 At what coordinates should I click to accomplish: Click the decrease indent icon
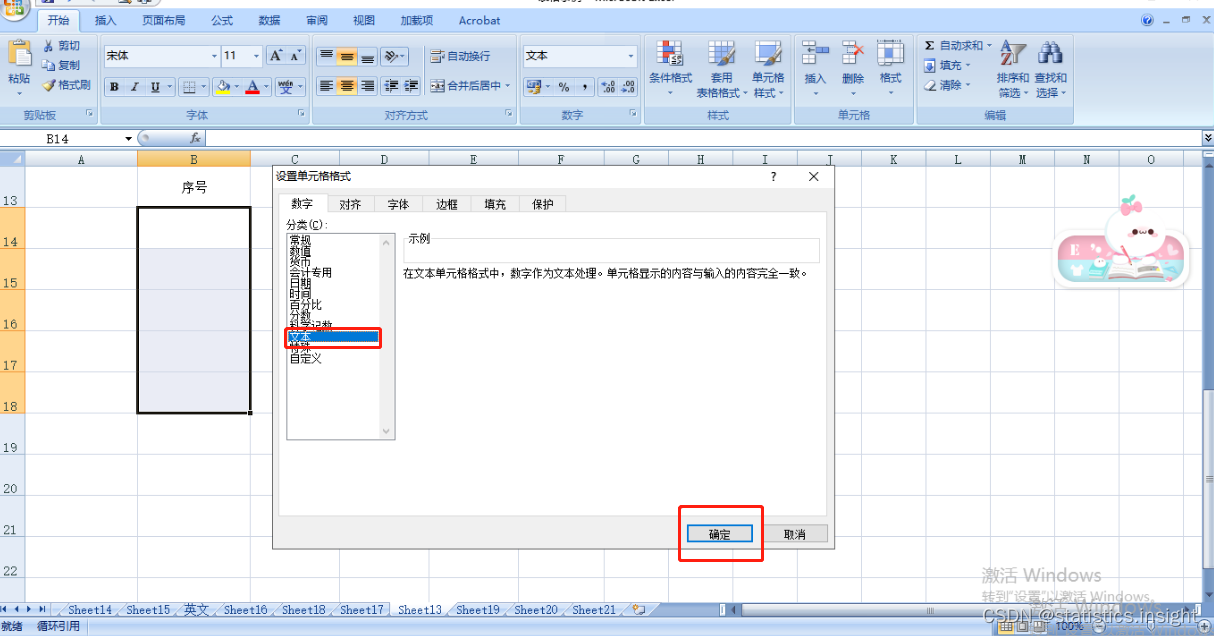pos(391,86)
